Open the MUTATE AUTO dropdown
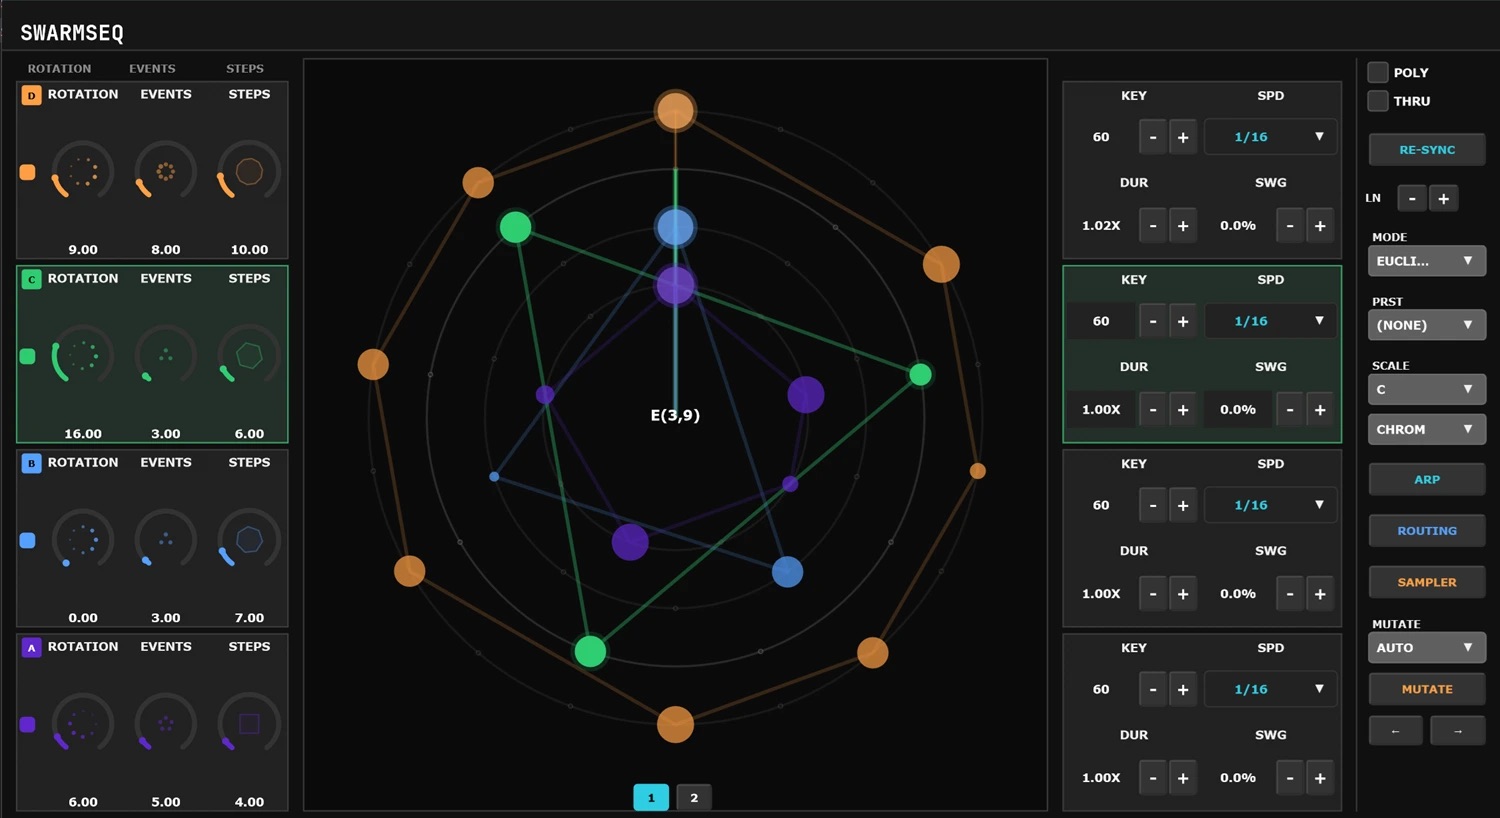Image resolution: width=1500 pixels, height=818 pixels. tap(1426, 648)
